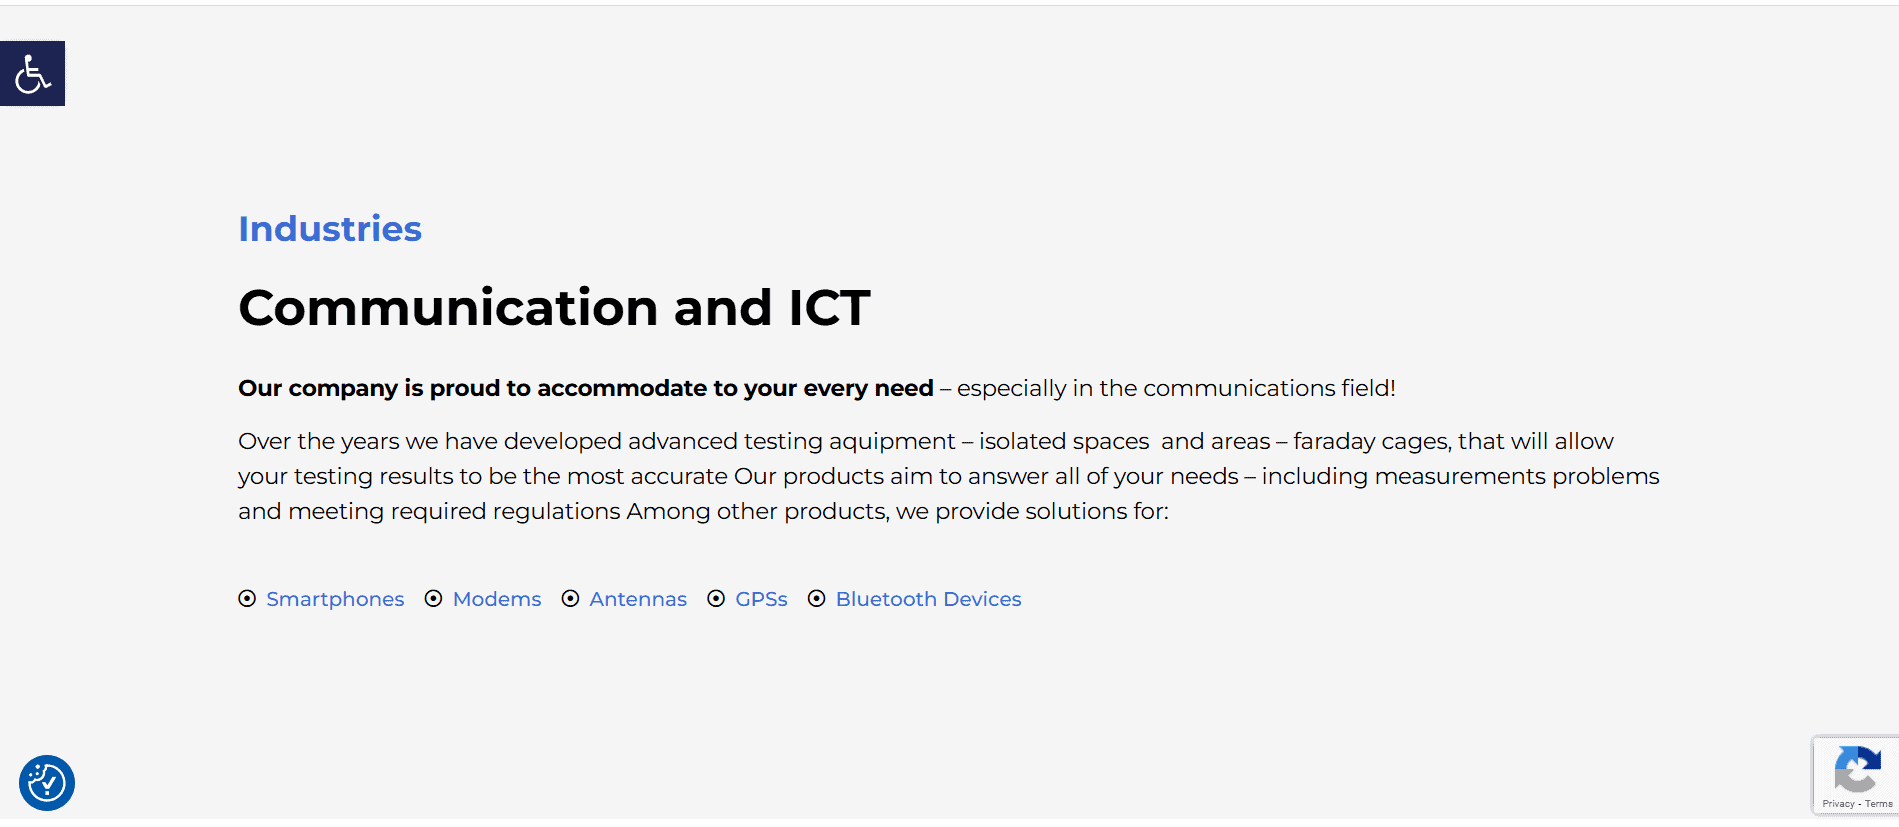The width and height of the screenshot is (1899, 827).
Task: Click the cookie consent settings icon
Action: [x=47, y=782]
